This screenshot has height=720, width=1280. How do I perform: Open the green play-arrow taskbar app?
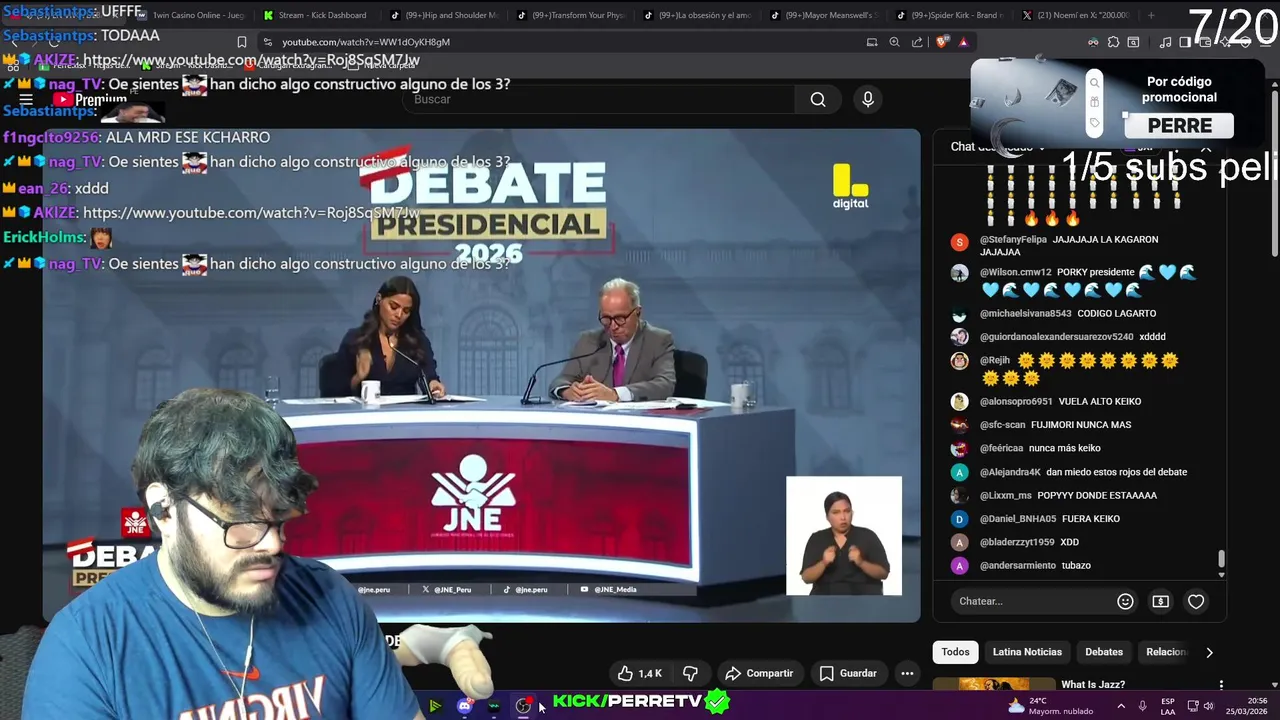(x=435, y=706)
